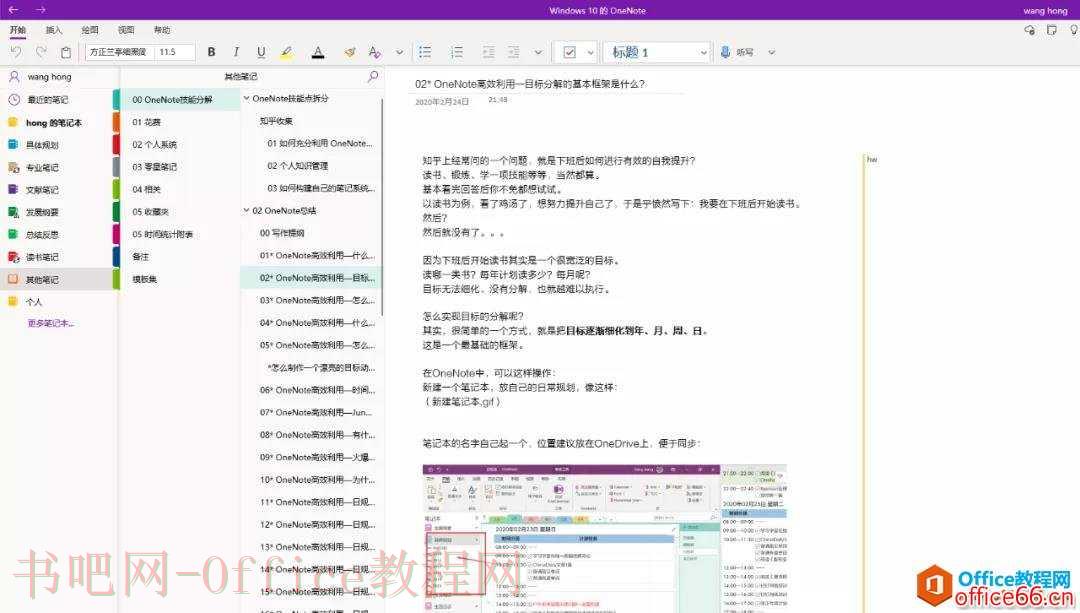Click the embedded OneNote screenshot image
Screen dimensions: 1080x613
[604, 537]
